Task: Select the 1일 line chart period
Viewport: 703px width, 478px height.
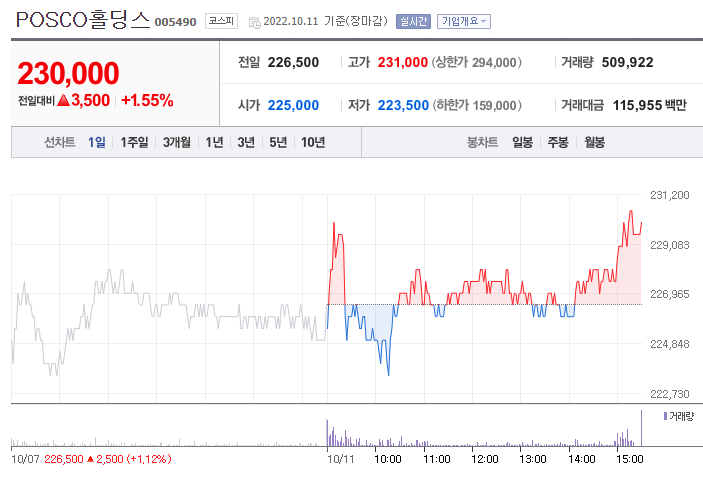Action: coord(97,142)
